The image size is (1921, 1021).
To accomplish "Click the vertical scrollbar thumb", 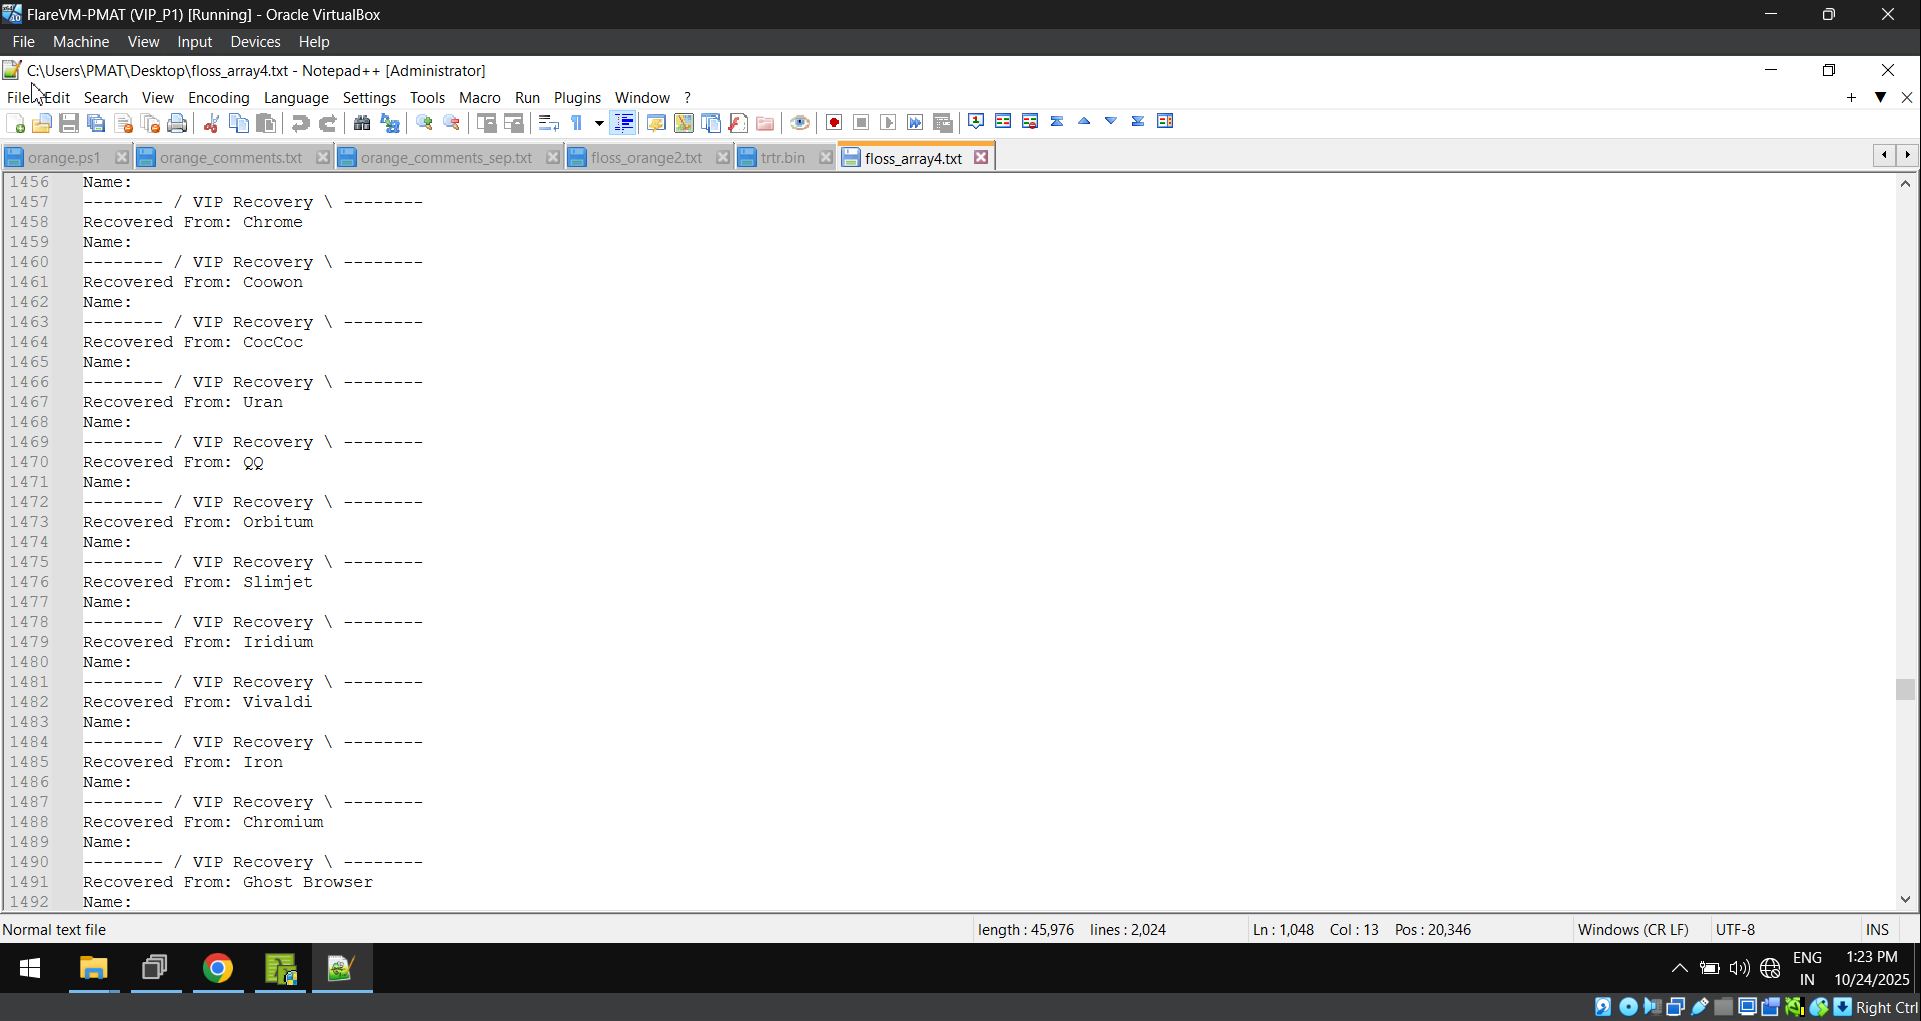I will [x=1906, y=689].
